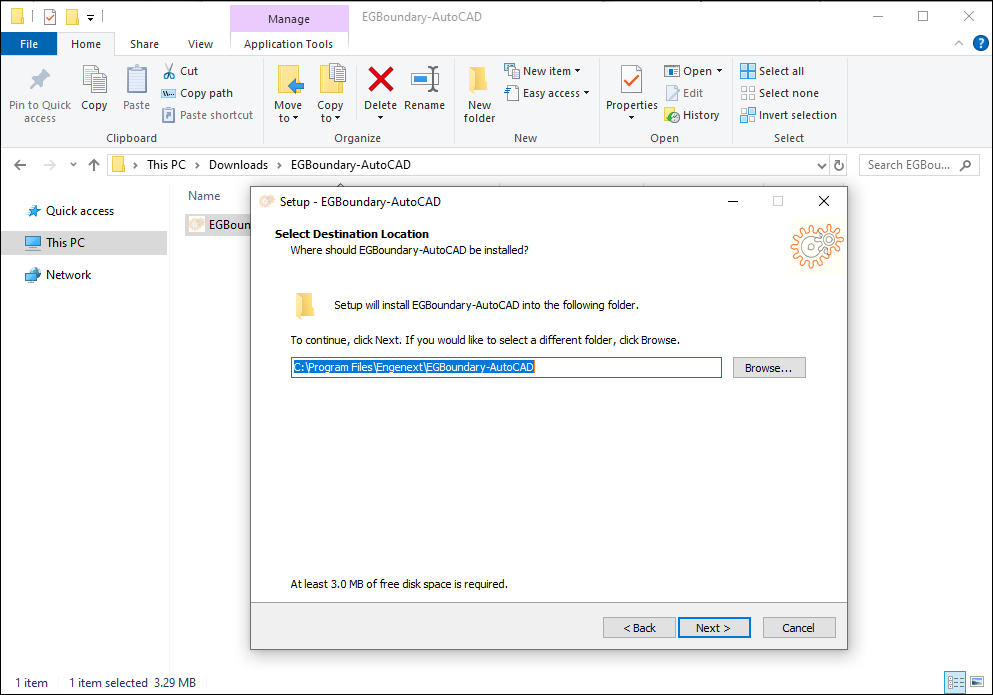Open the Properties button dropdown arrow

(631, 118)
